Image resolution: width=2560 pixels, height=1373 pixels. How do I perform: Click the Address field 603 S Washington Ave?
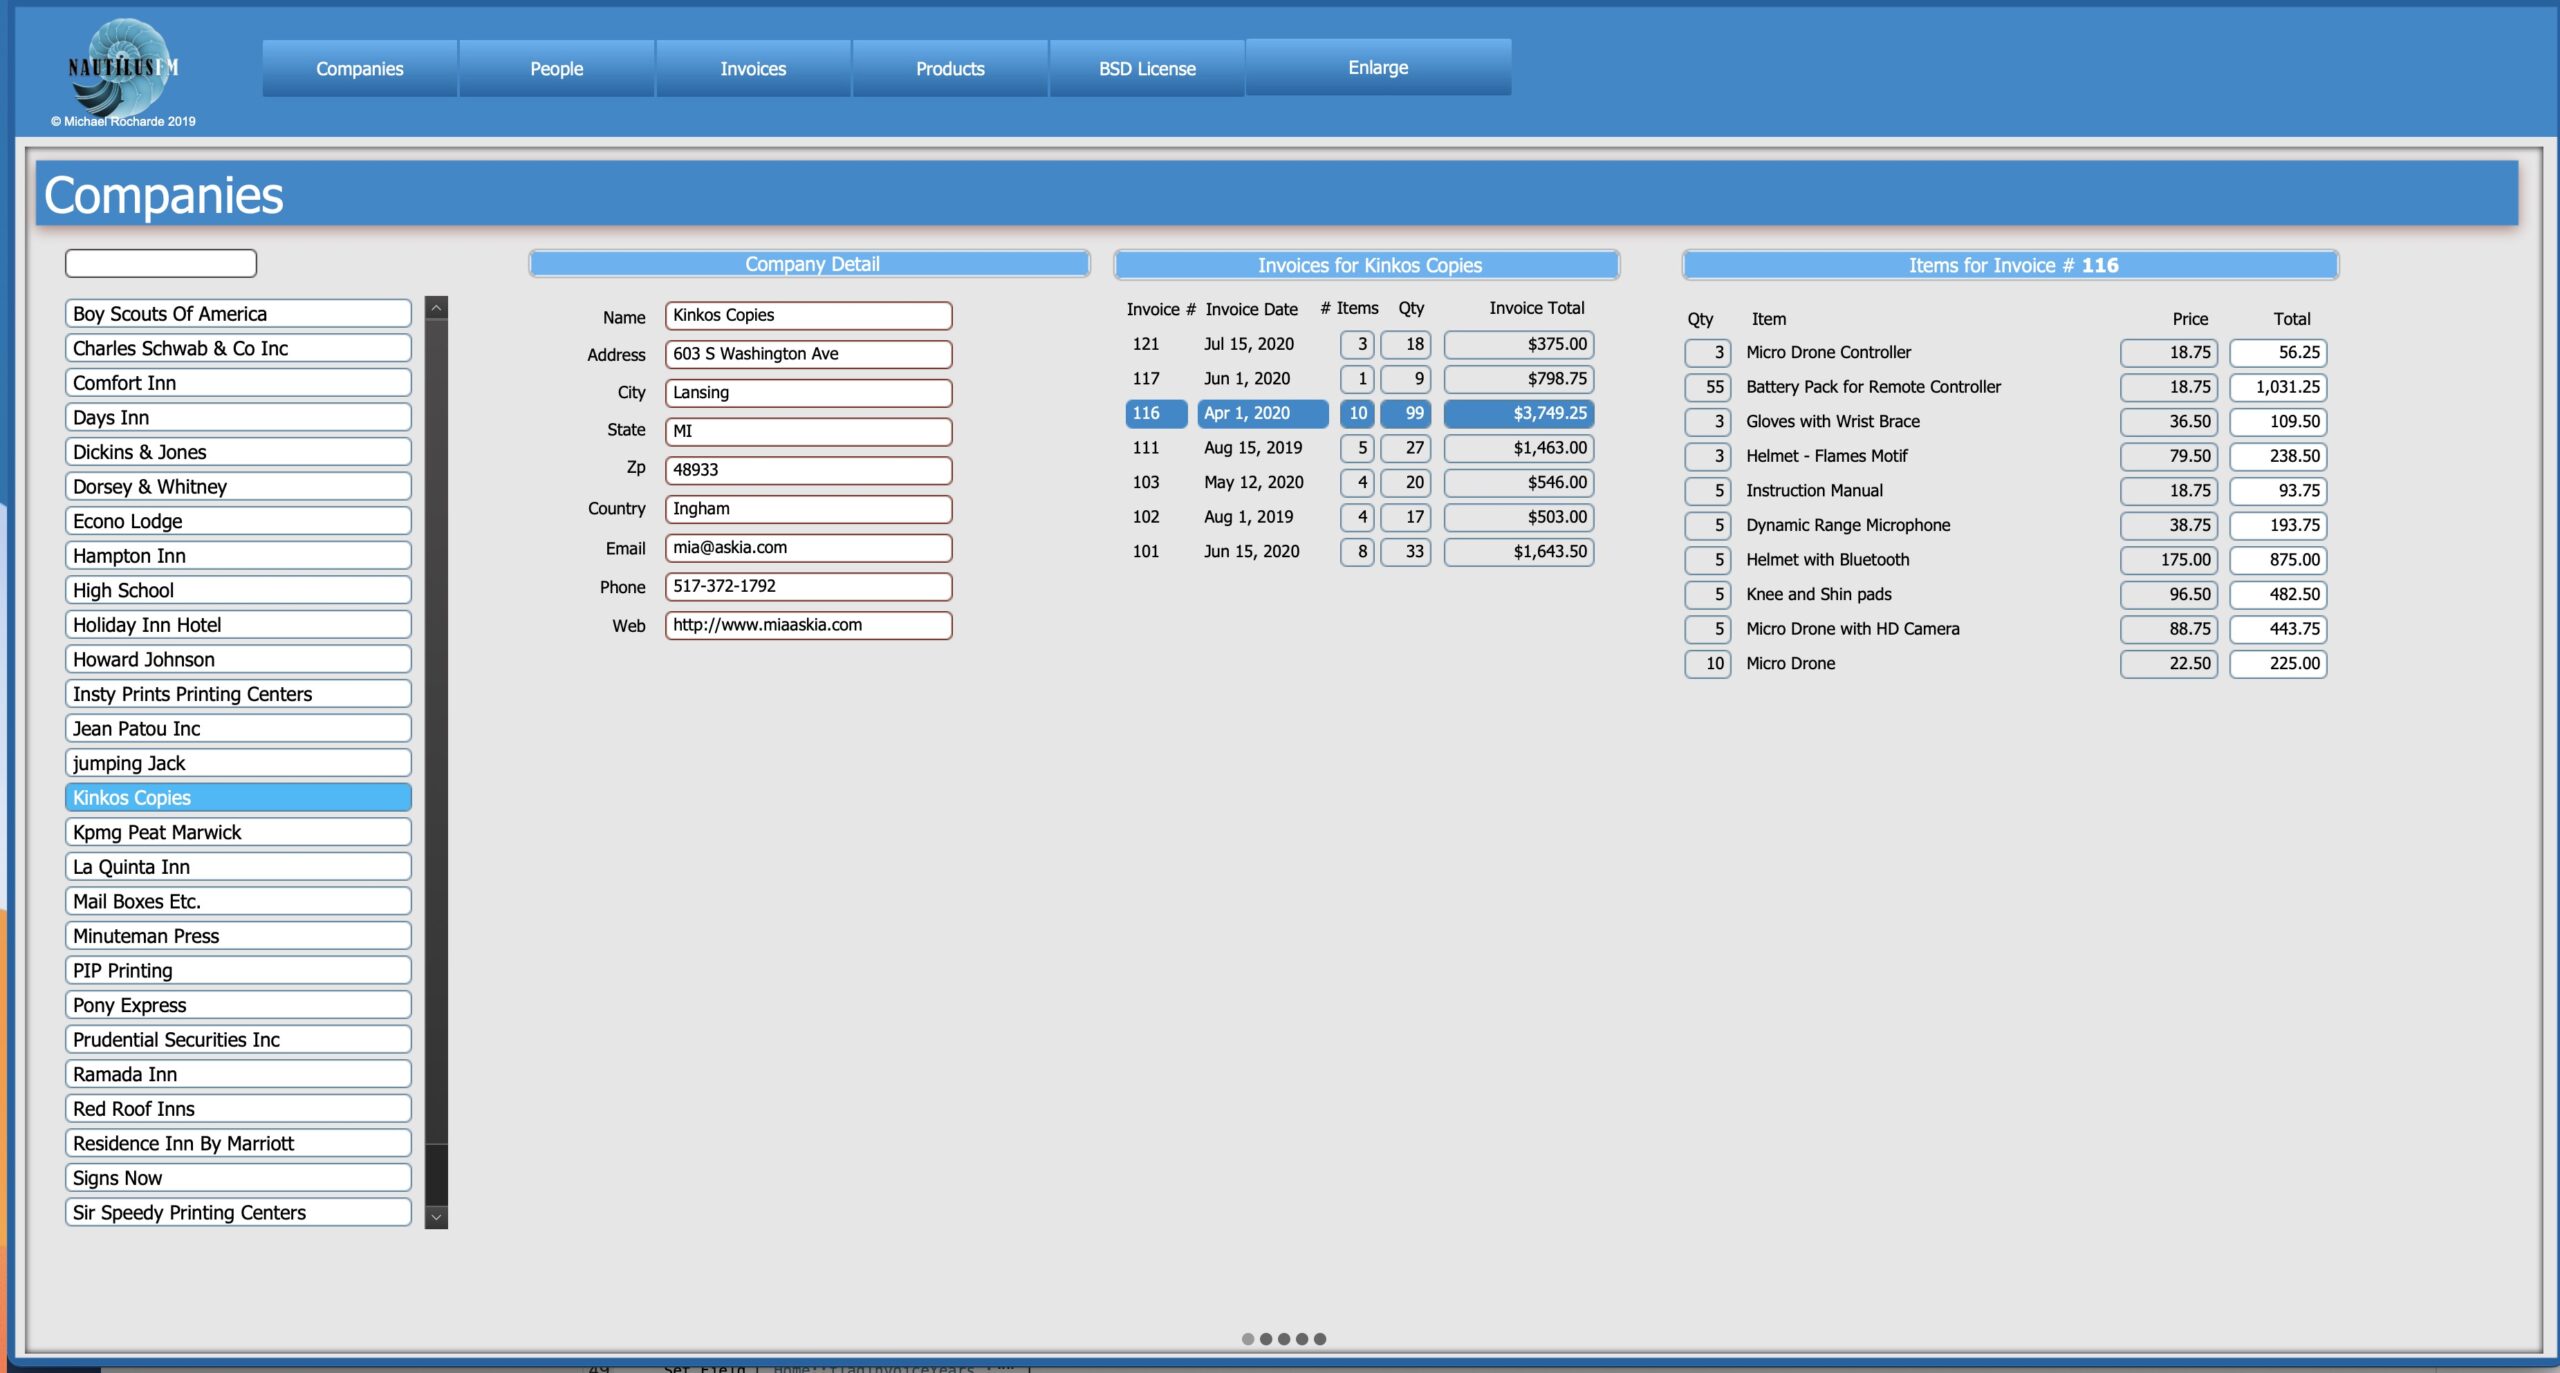[808, 354]
